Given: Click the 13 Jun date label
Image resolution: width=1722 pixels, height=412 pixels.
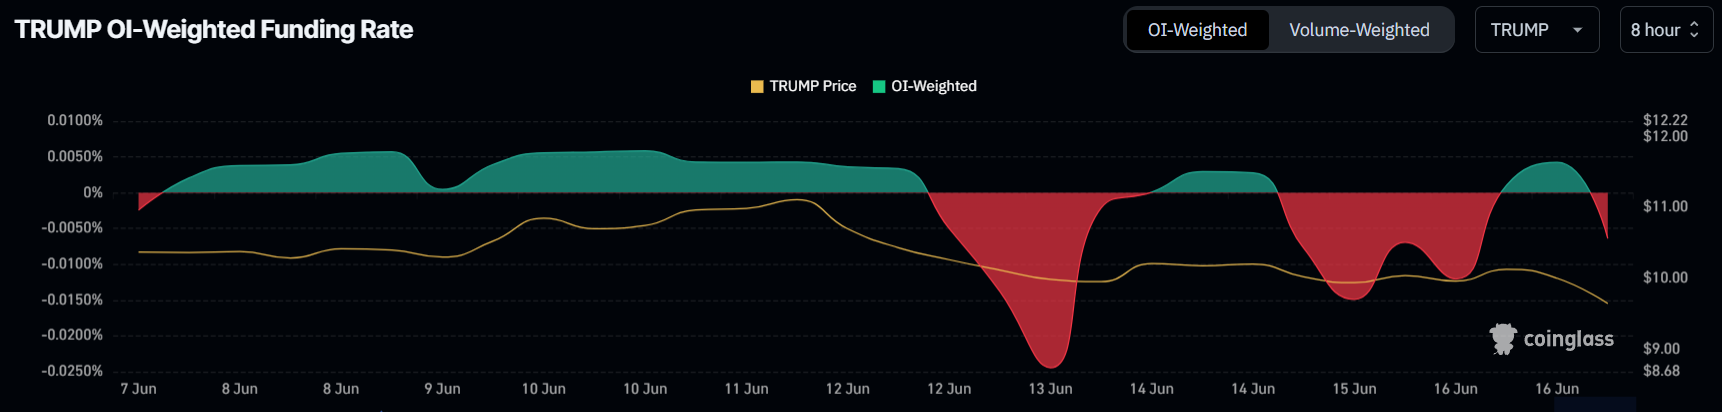Looking at the screenshot, I should coord(1050,389).
